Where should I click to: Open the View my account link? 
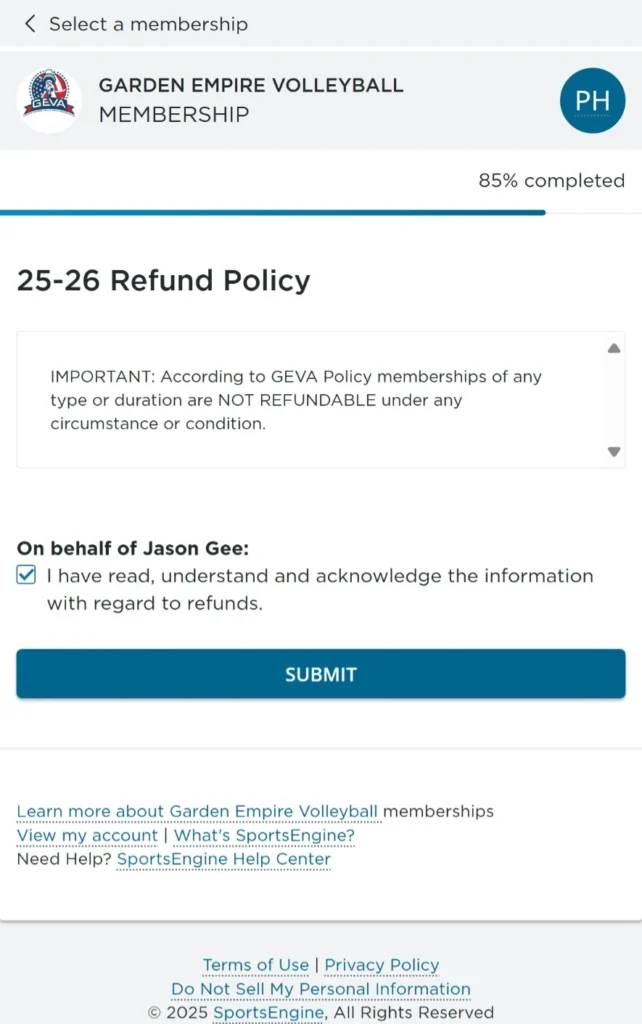coord(87,835)
